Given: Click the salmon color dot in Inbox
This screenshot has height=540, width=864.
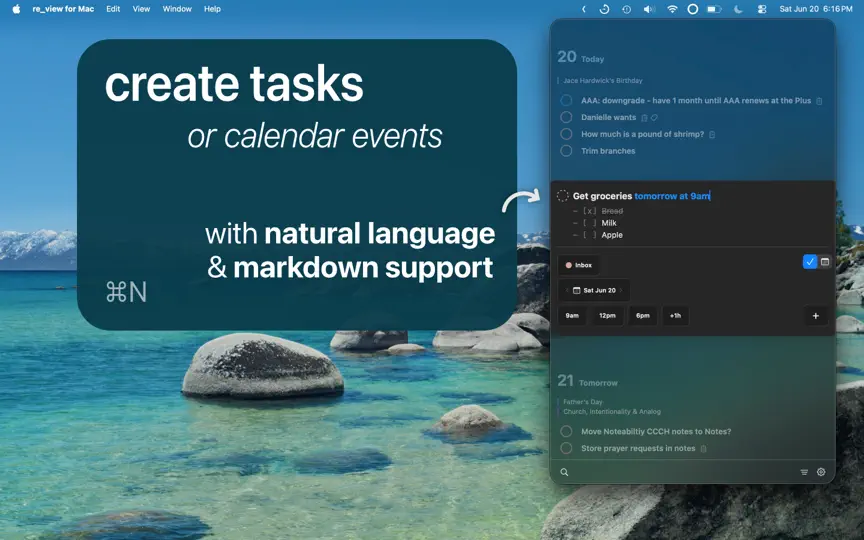Looking at the screenshot, I should click(x=569, y=265).
